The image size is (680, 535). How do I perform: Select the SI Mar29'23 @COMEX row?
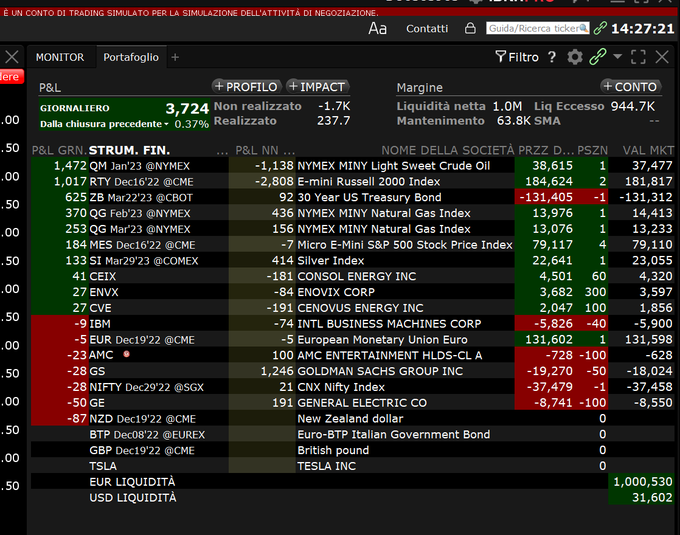click(x=353, y=261)
